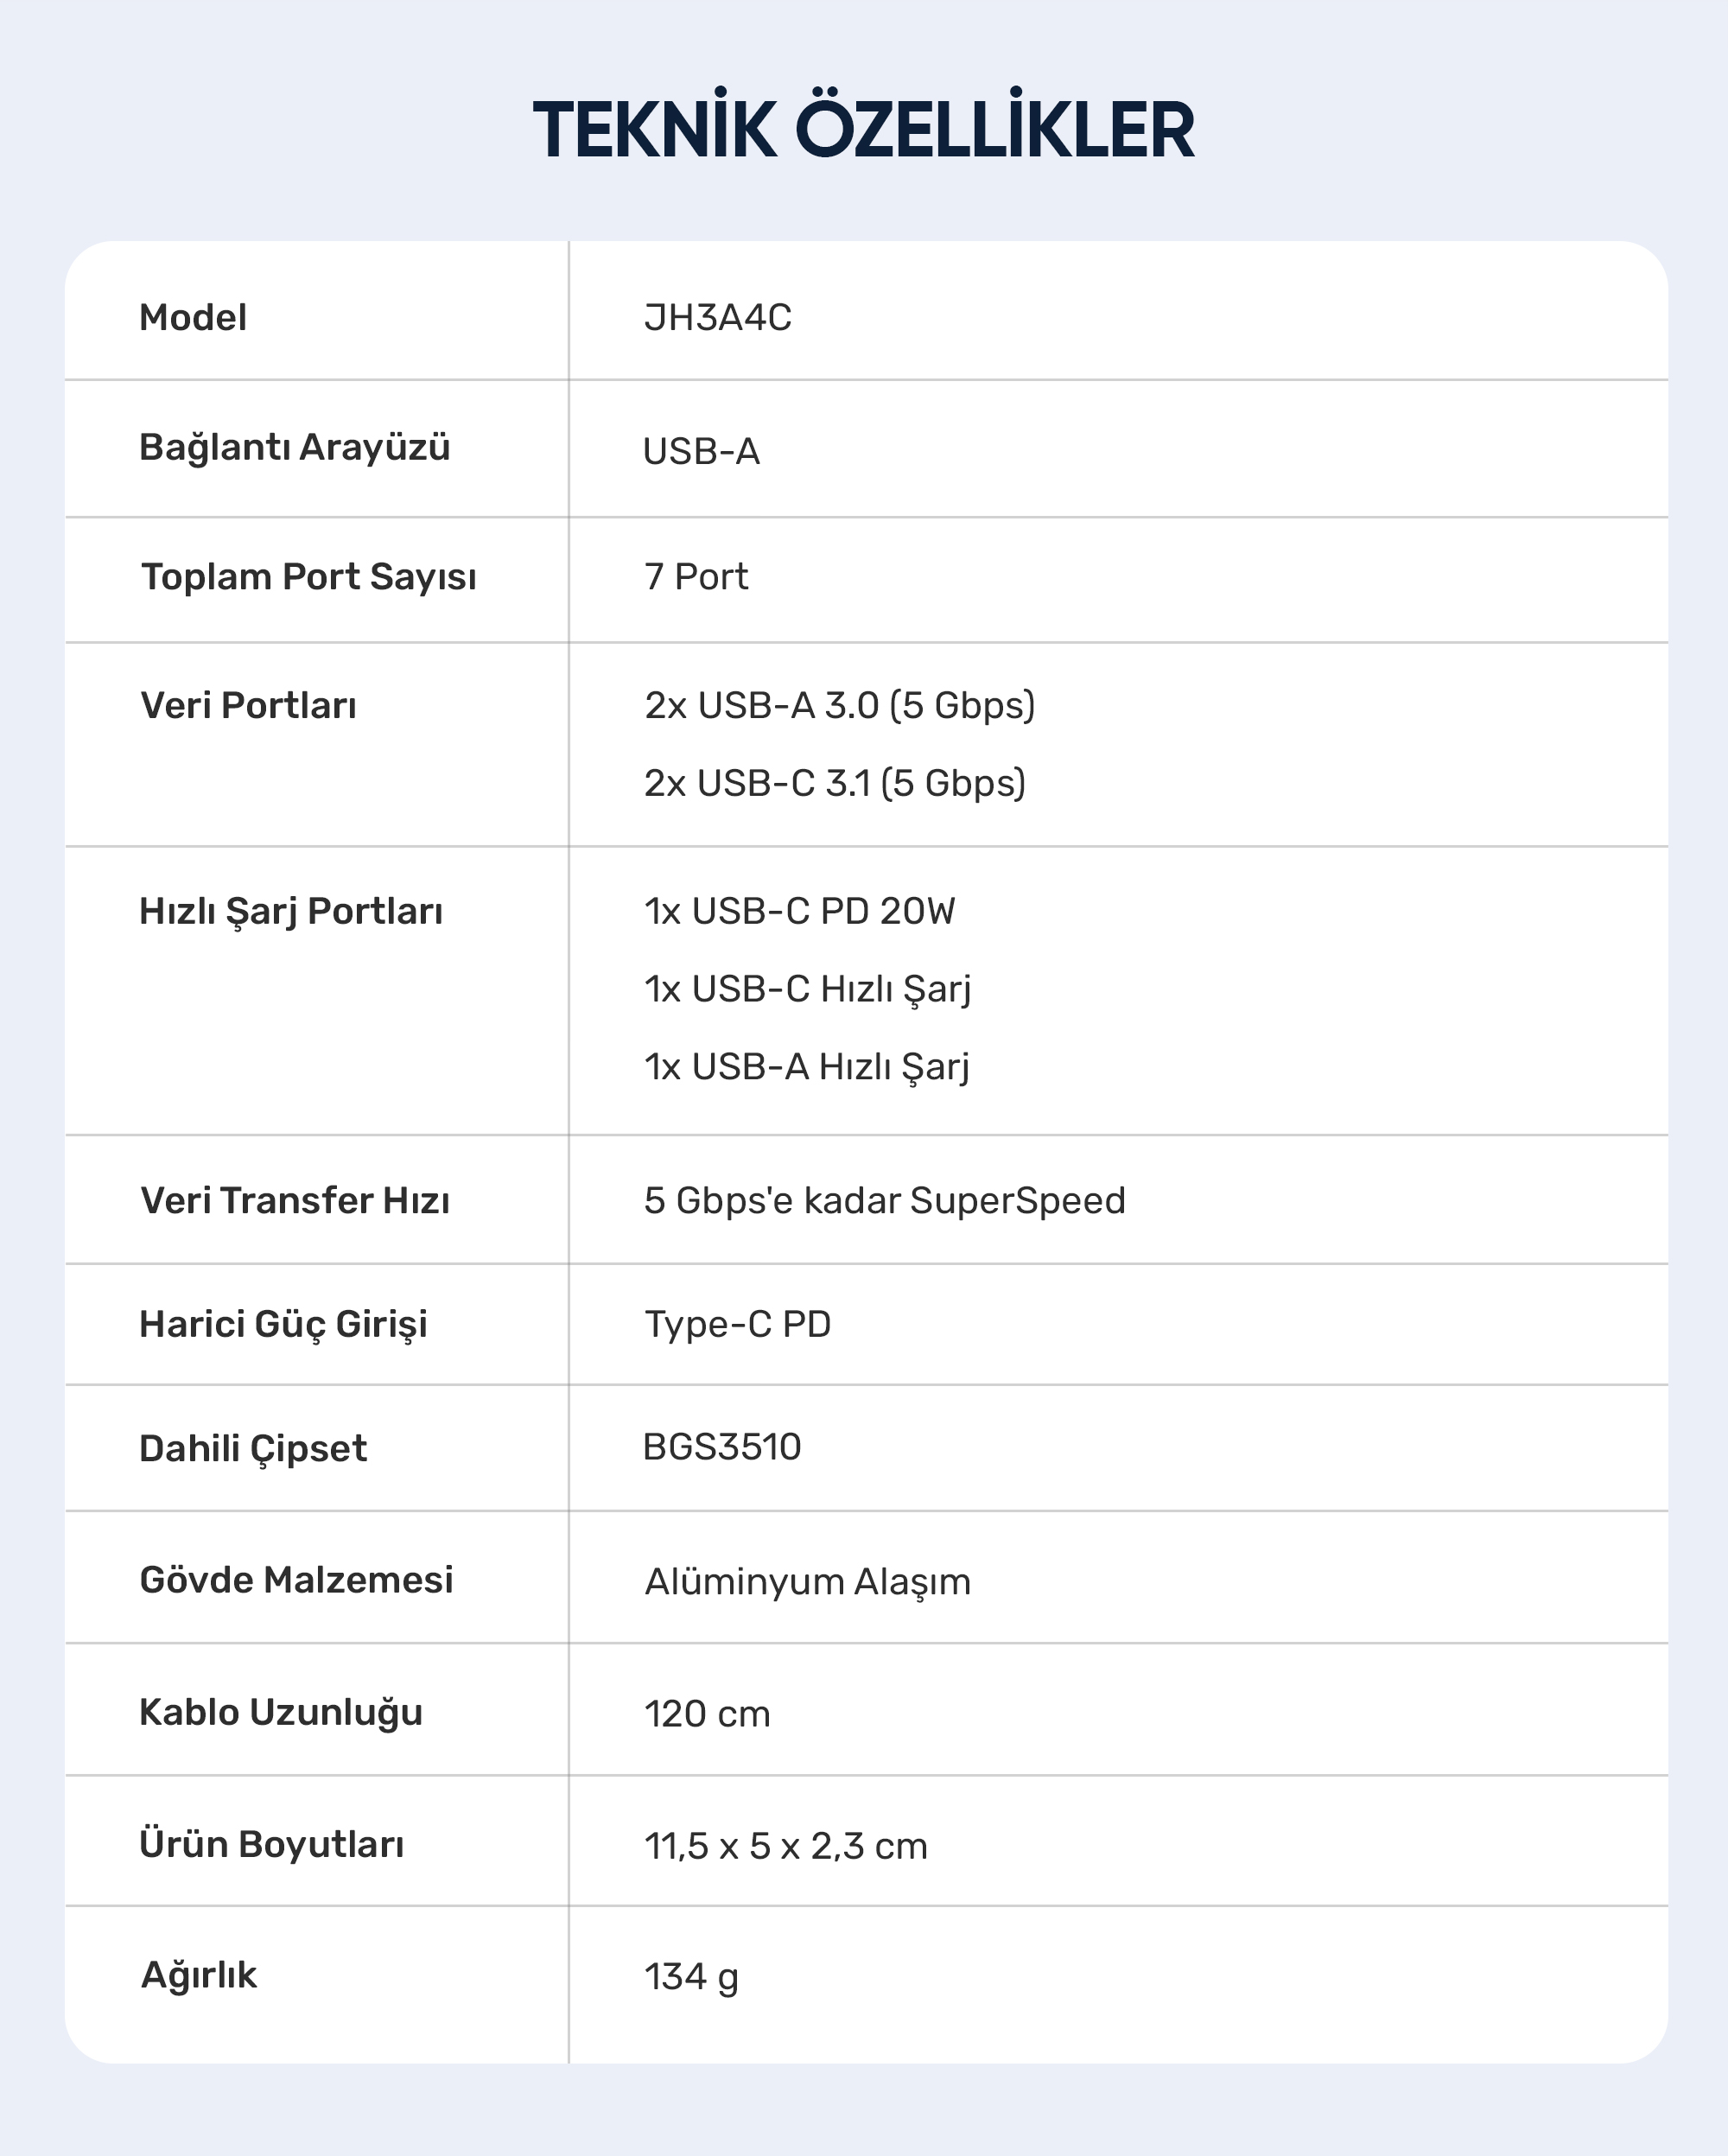Click the 5 Gbps SuperSpeed value
The image size is (1728, 2156).
click(x=885, y=1200)
